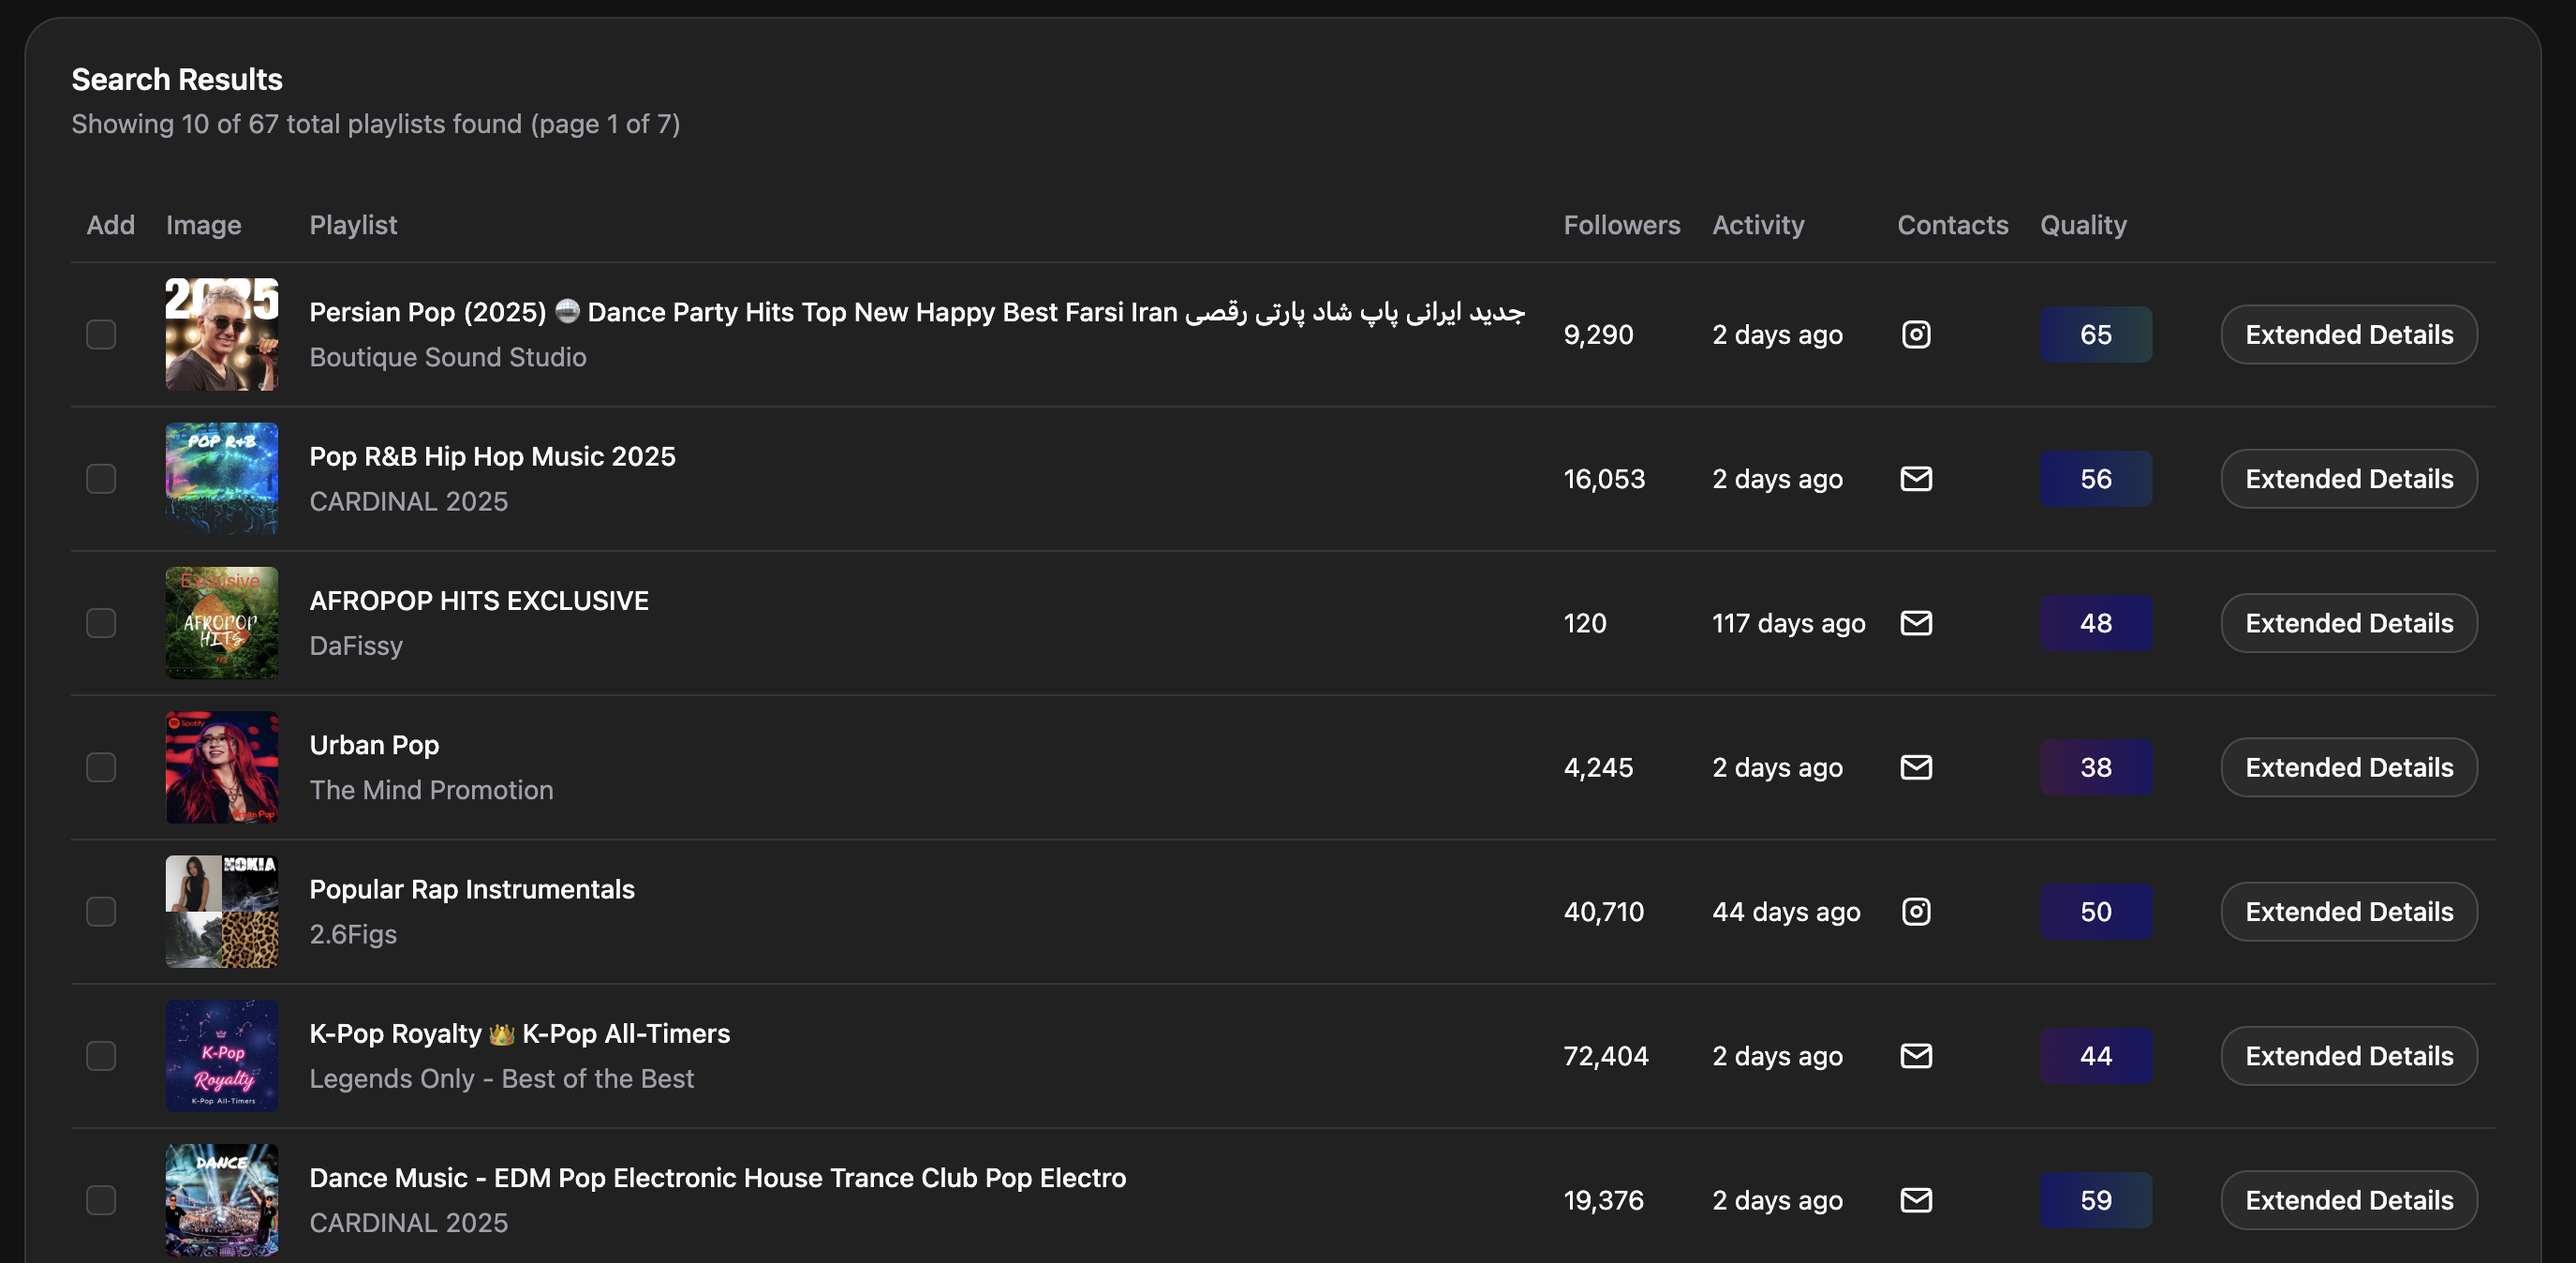The image size is (2576, 1263).
Task: Click Instagram contact icon for Persian Pop playlist
Action: pos(1915,334)
